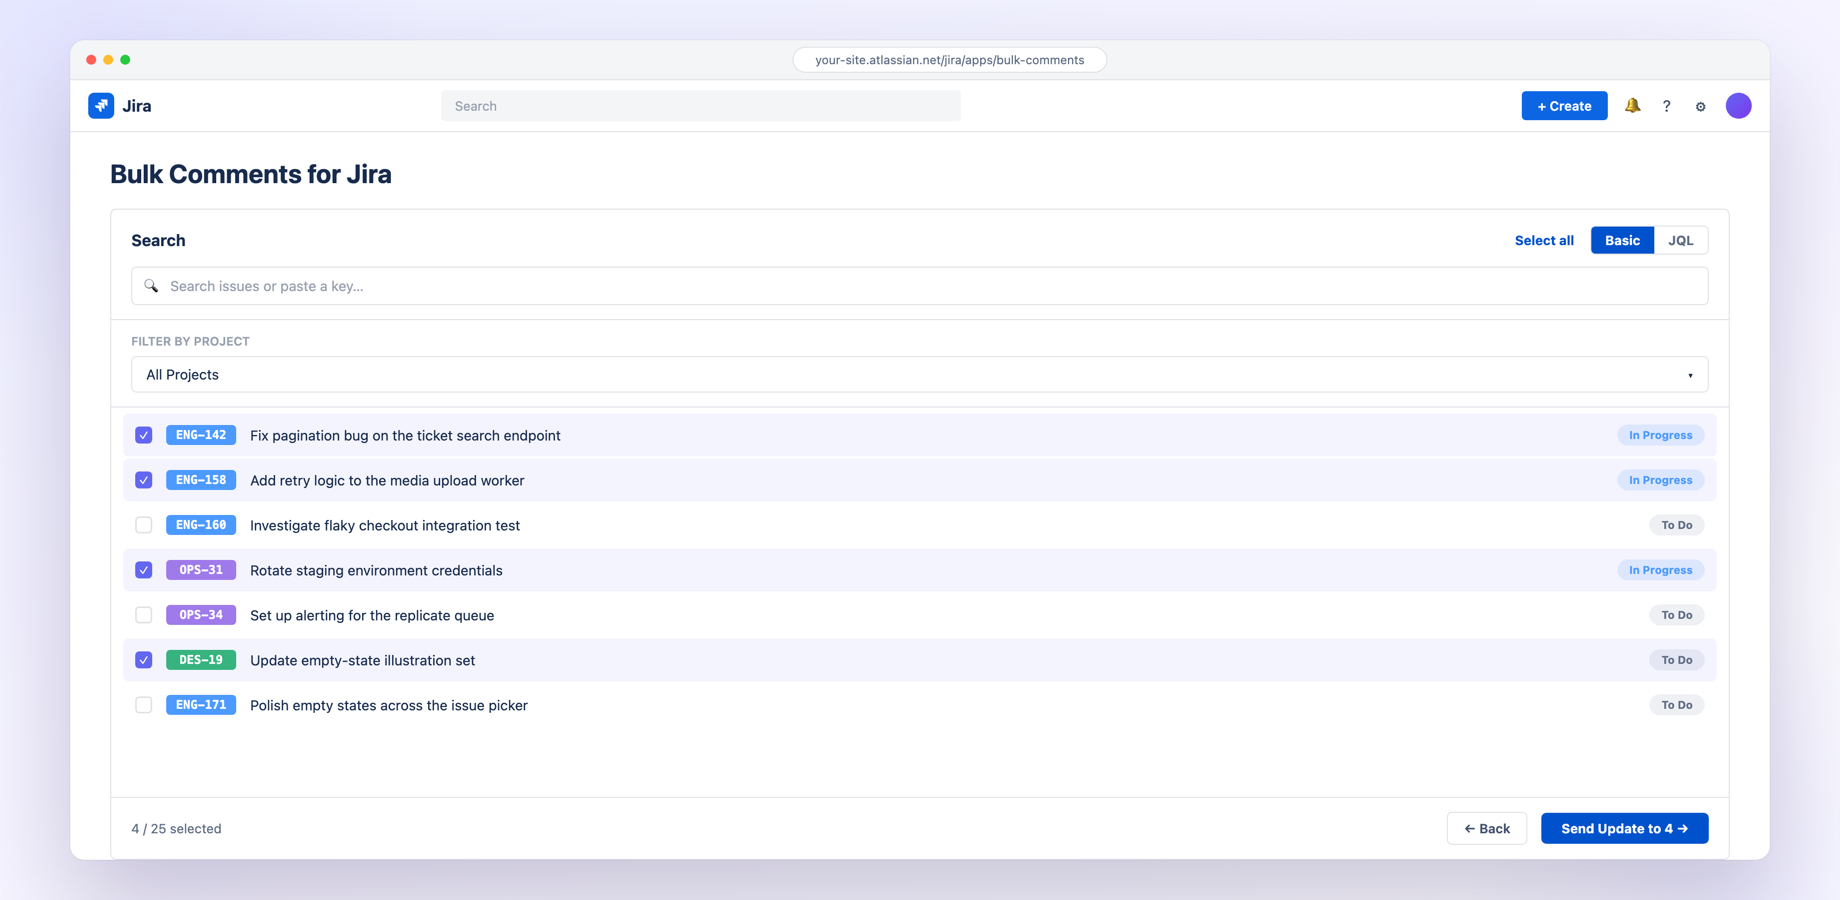Viewport: 1840px width, 900px height.
Task: Click the To Do status of ENG-171
Action: coord(1676,705)
